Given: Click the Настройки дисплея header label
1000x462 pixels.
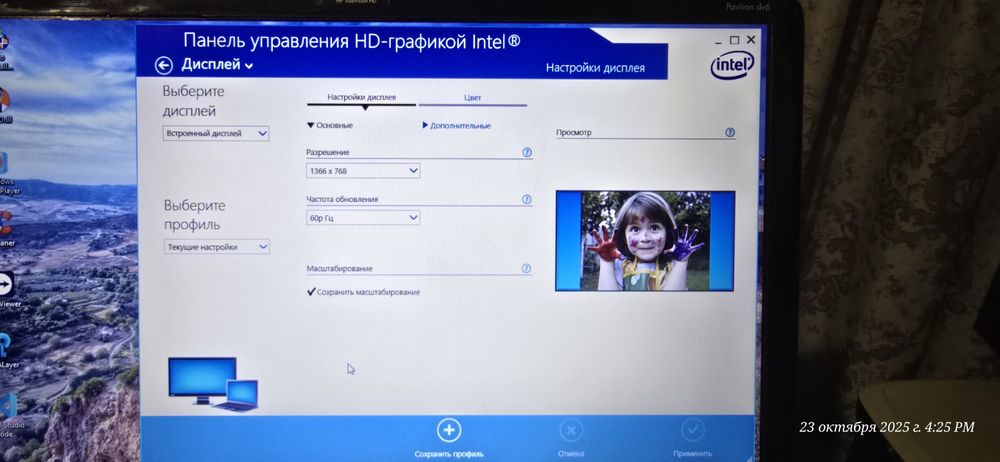Looking at the screenshot, I should point(595,68).
